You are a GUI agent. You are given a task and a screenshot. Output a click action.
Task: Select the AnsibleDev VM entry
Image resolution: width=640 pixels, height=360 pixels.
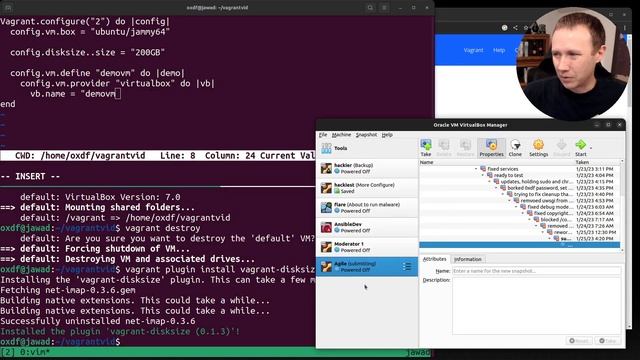click(x=367, y=227)
